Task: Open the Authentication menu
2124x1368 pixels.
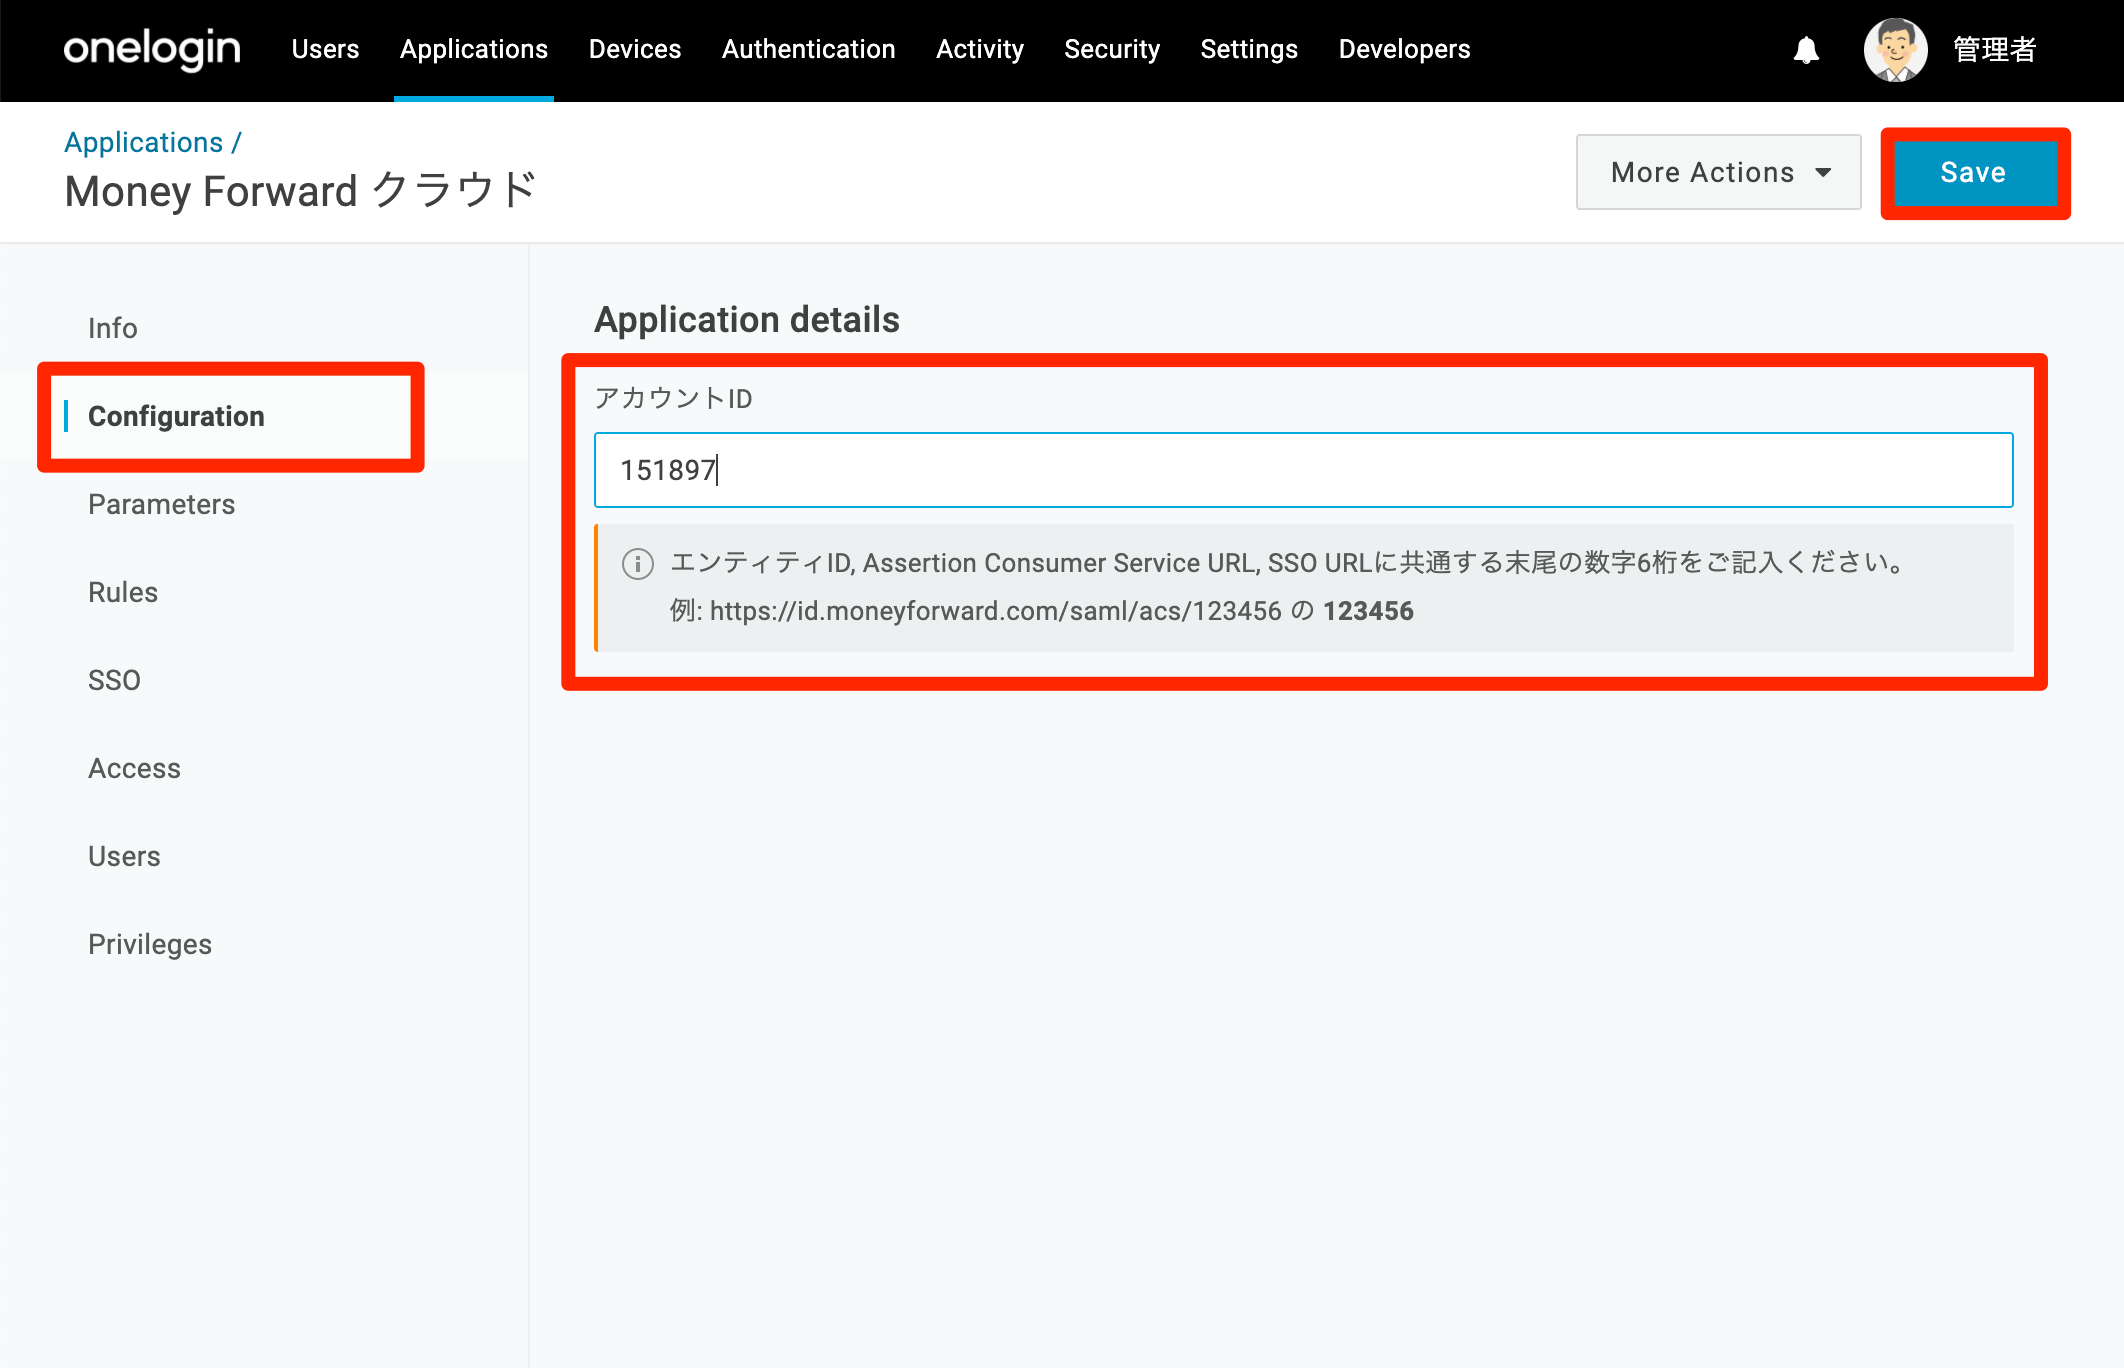Action: [x=809, y=49]
